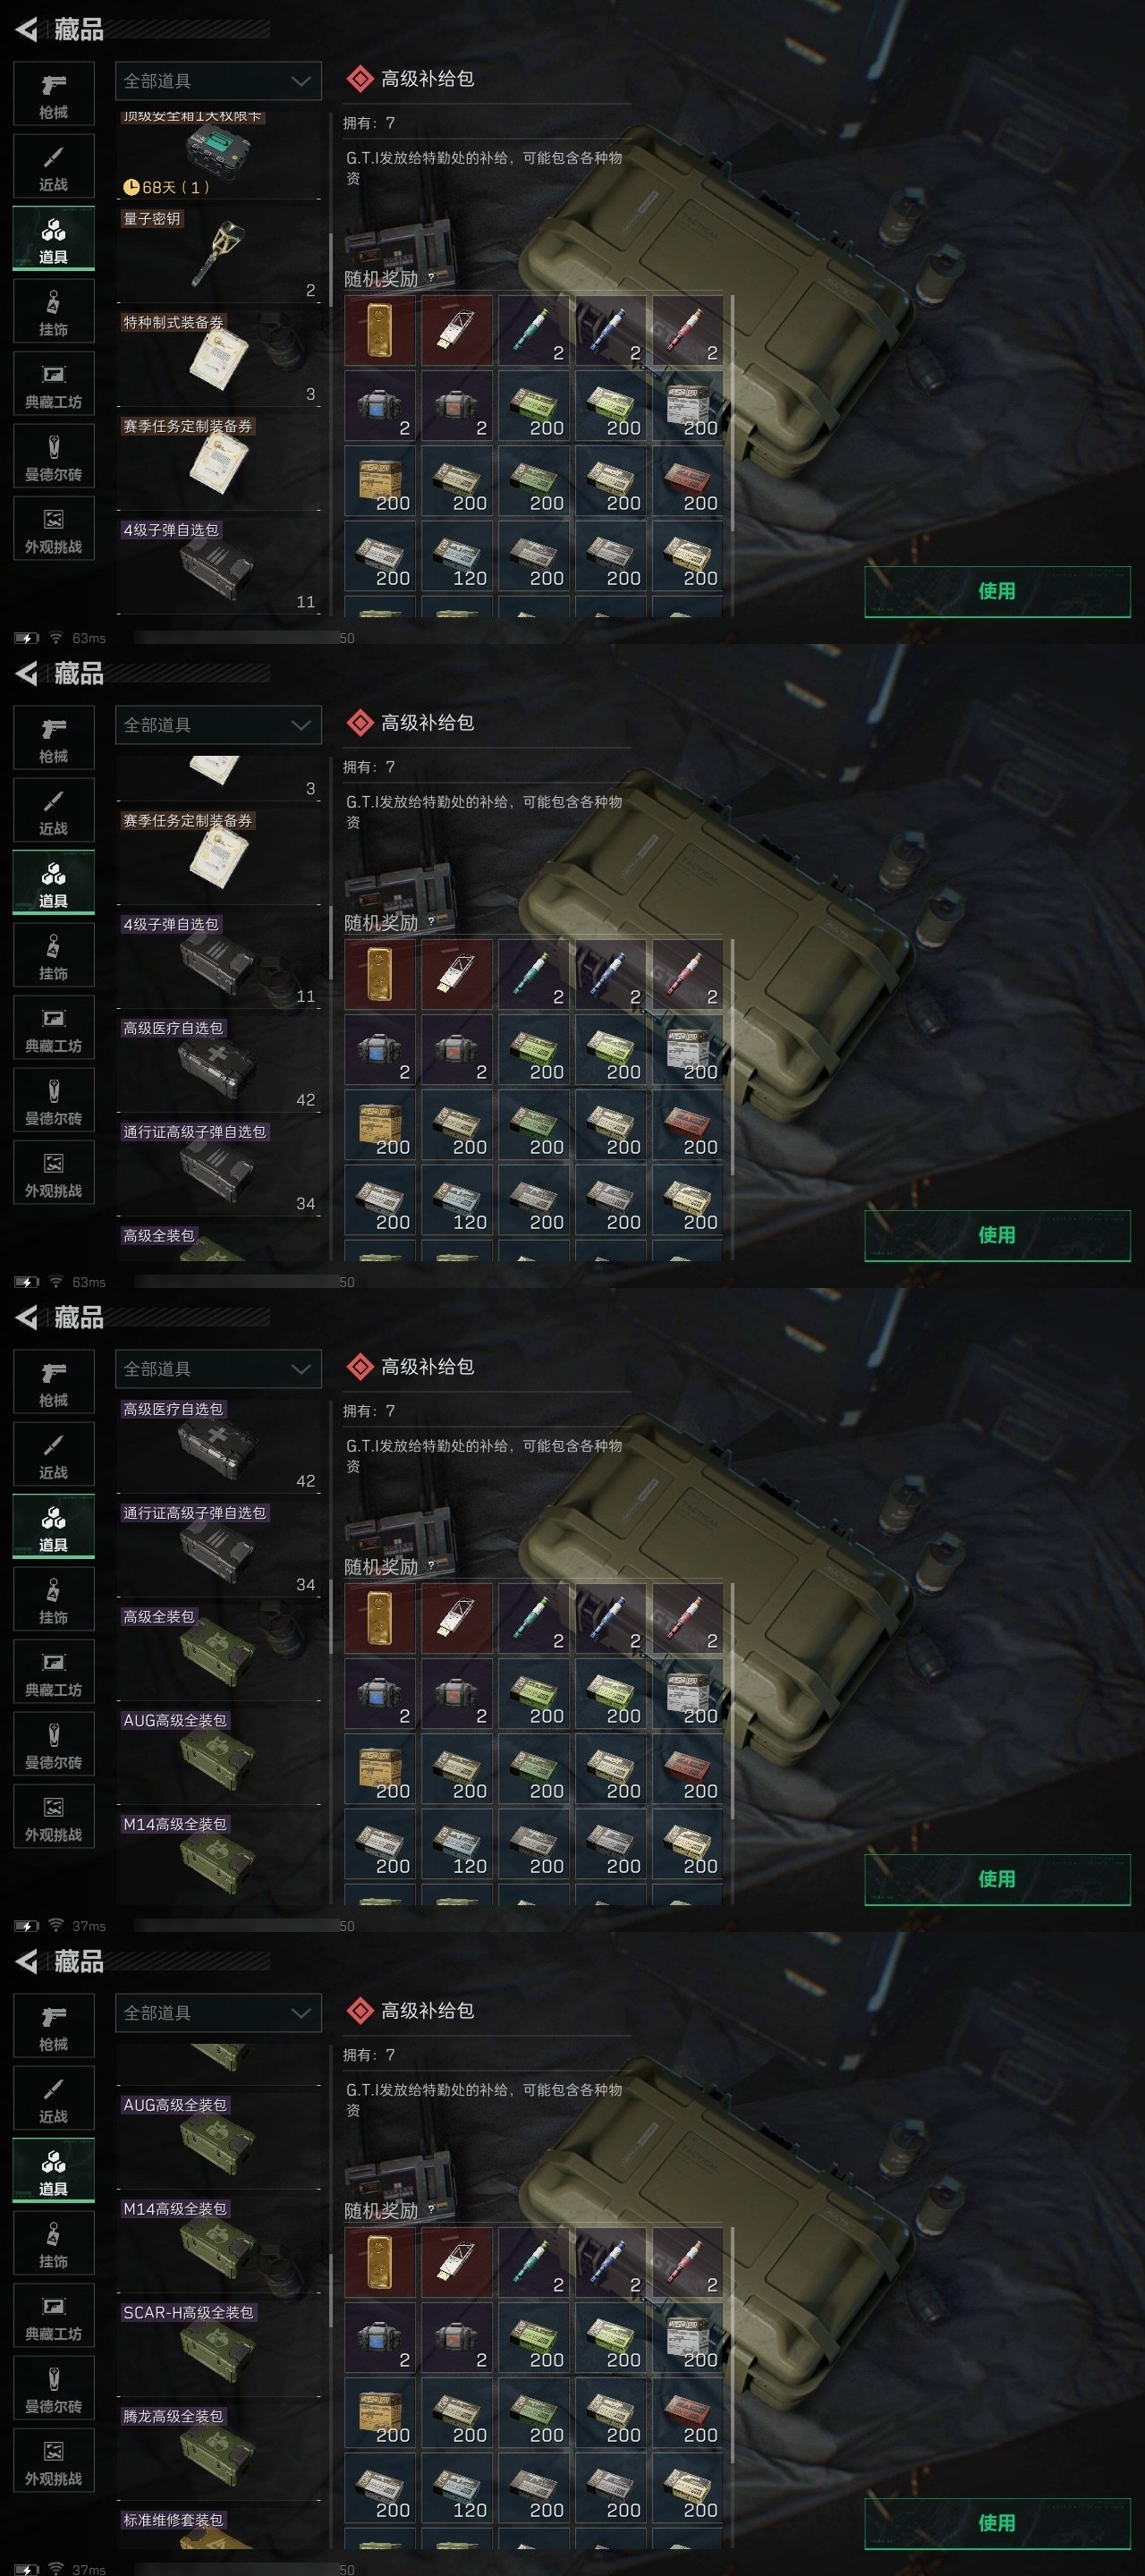
Task: Select the 标准维修套装包 item
Action: [x=219, y=2526]
